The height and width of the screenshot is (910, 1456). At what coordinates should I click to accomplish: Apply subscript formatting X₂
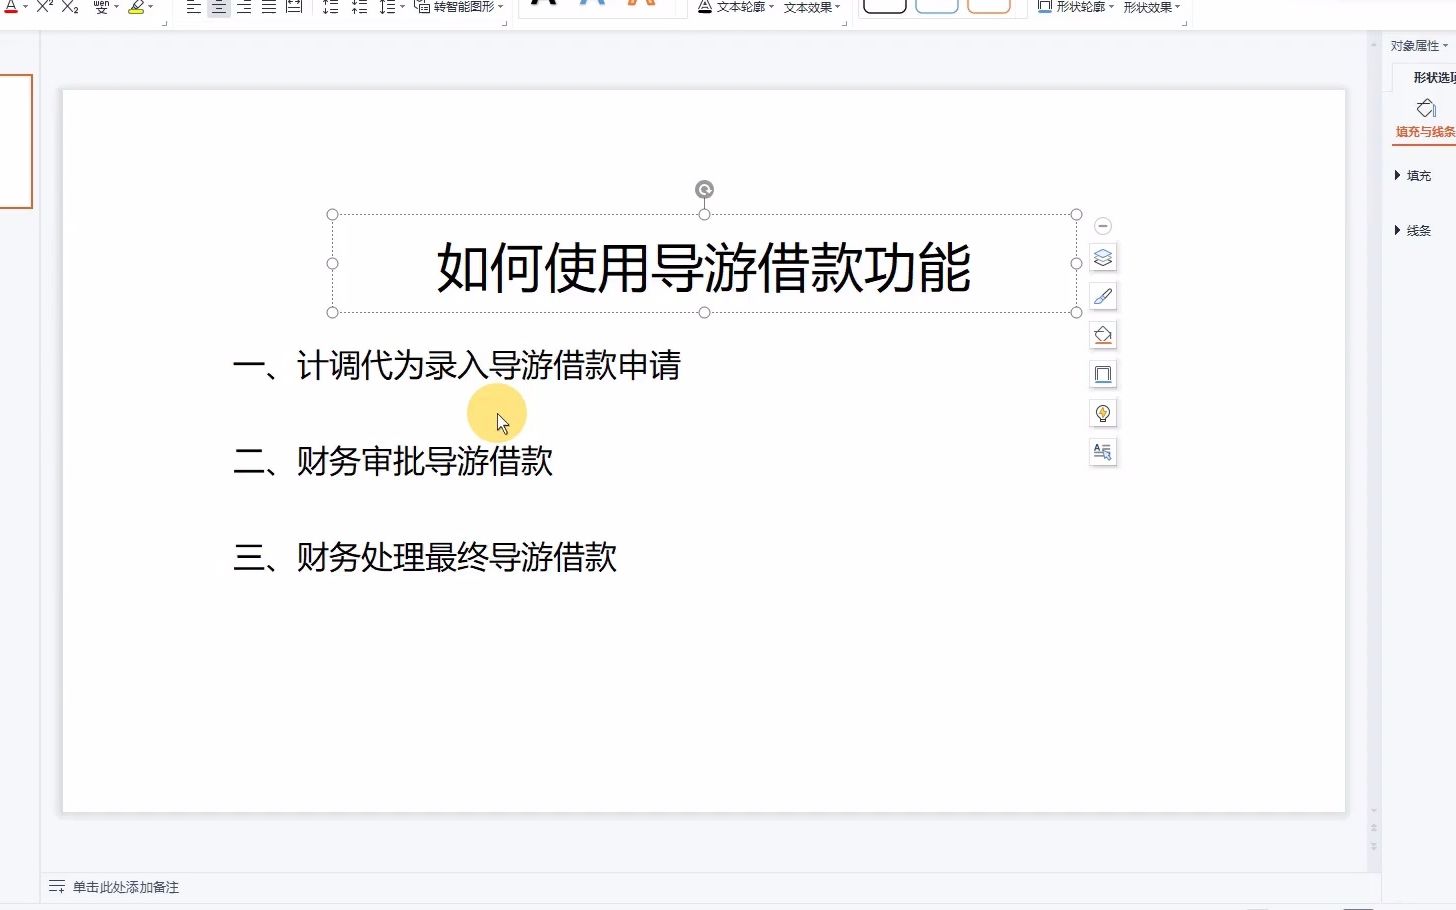coord(68,6)
